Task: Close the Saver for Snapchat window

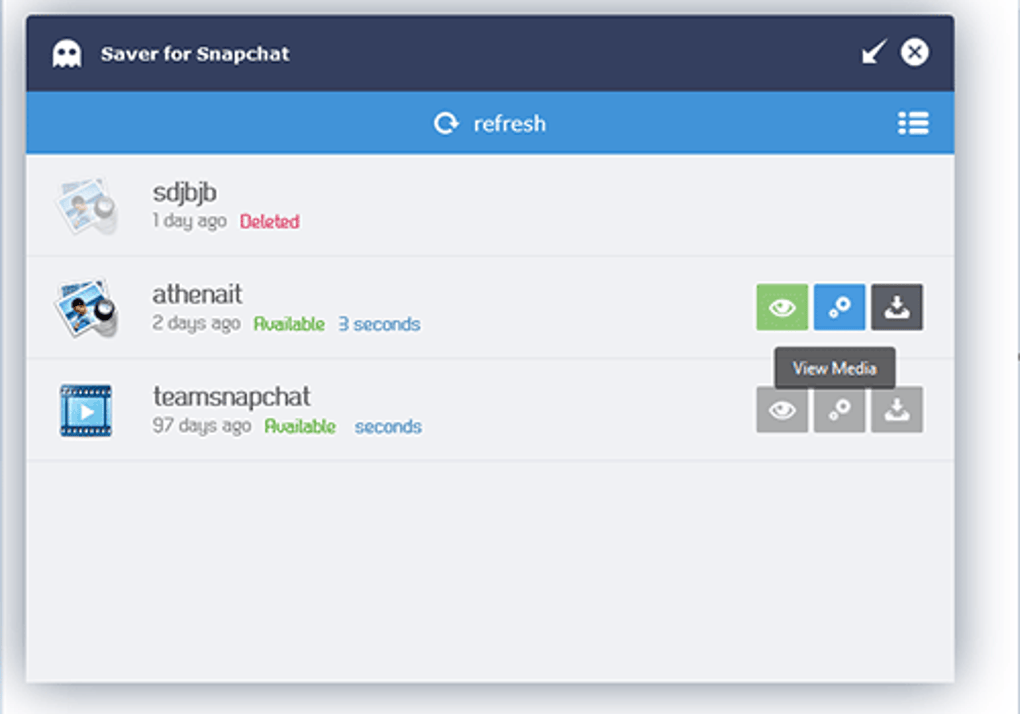Action: (x=914, y=53)
